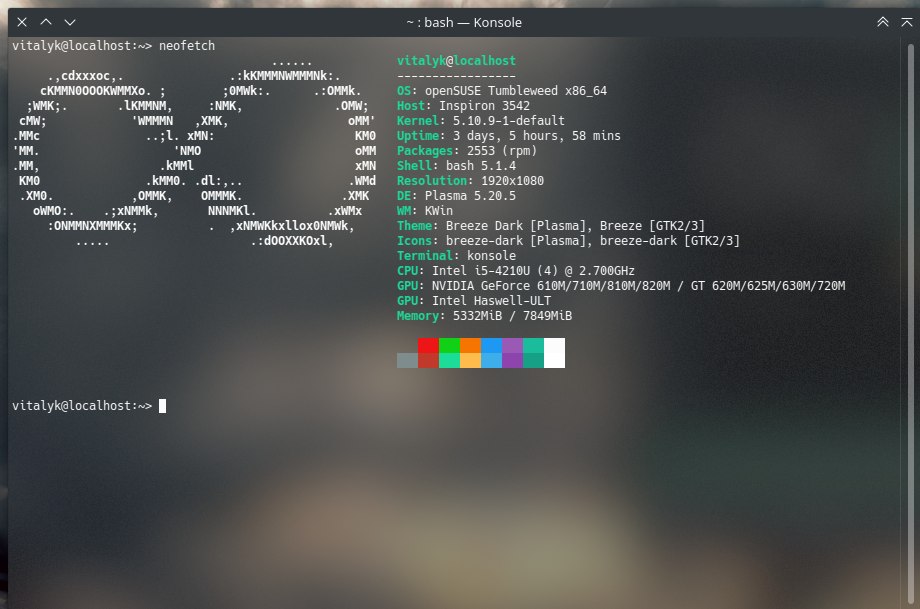The width and height of the screenshot is (920, 609).
Task: Click the mint green color block in bottom row
Action: [x=449, y=360]
